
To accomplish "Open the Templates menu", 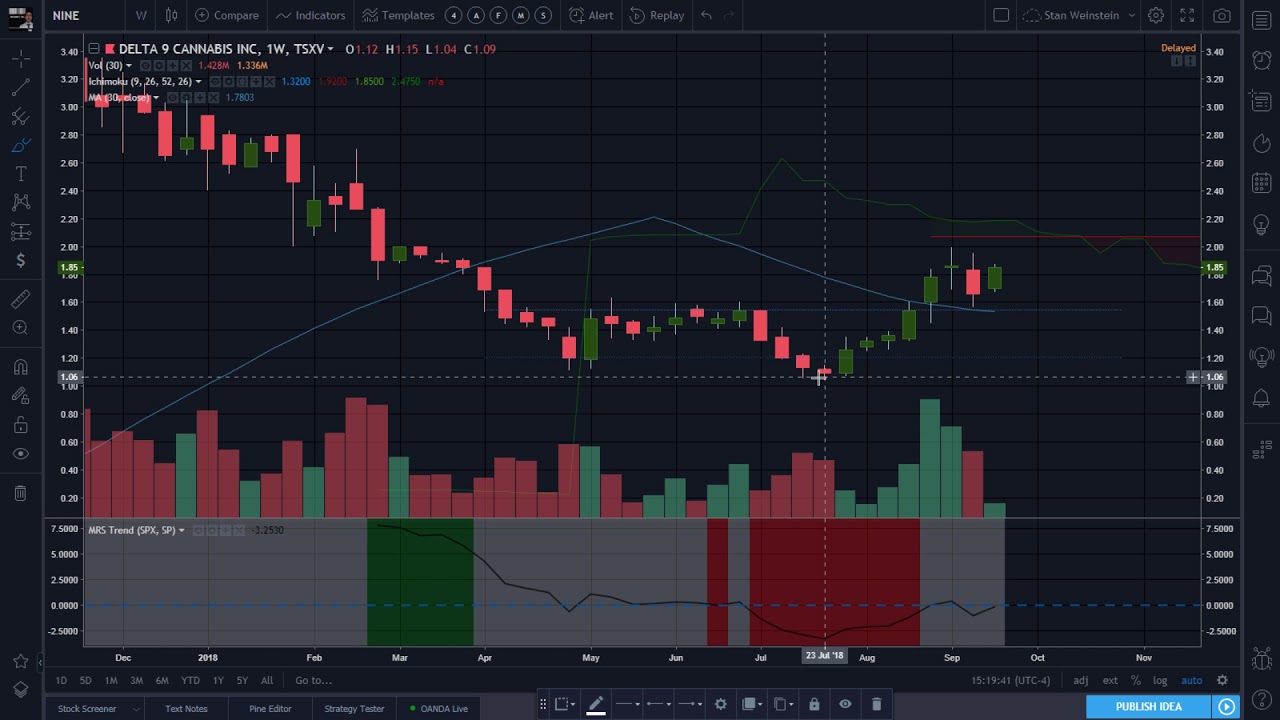I will [x=398, y=15].
